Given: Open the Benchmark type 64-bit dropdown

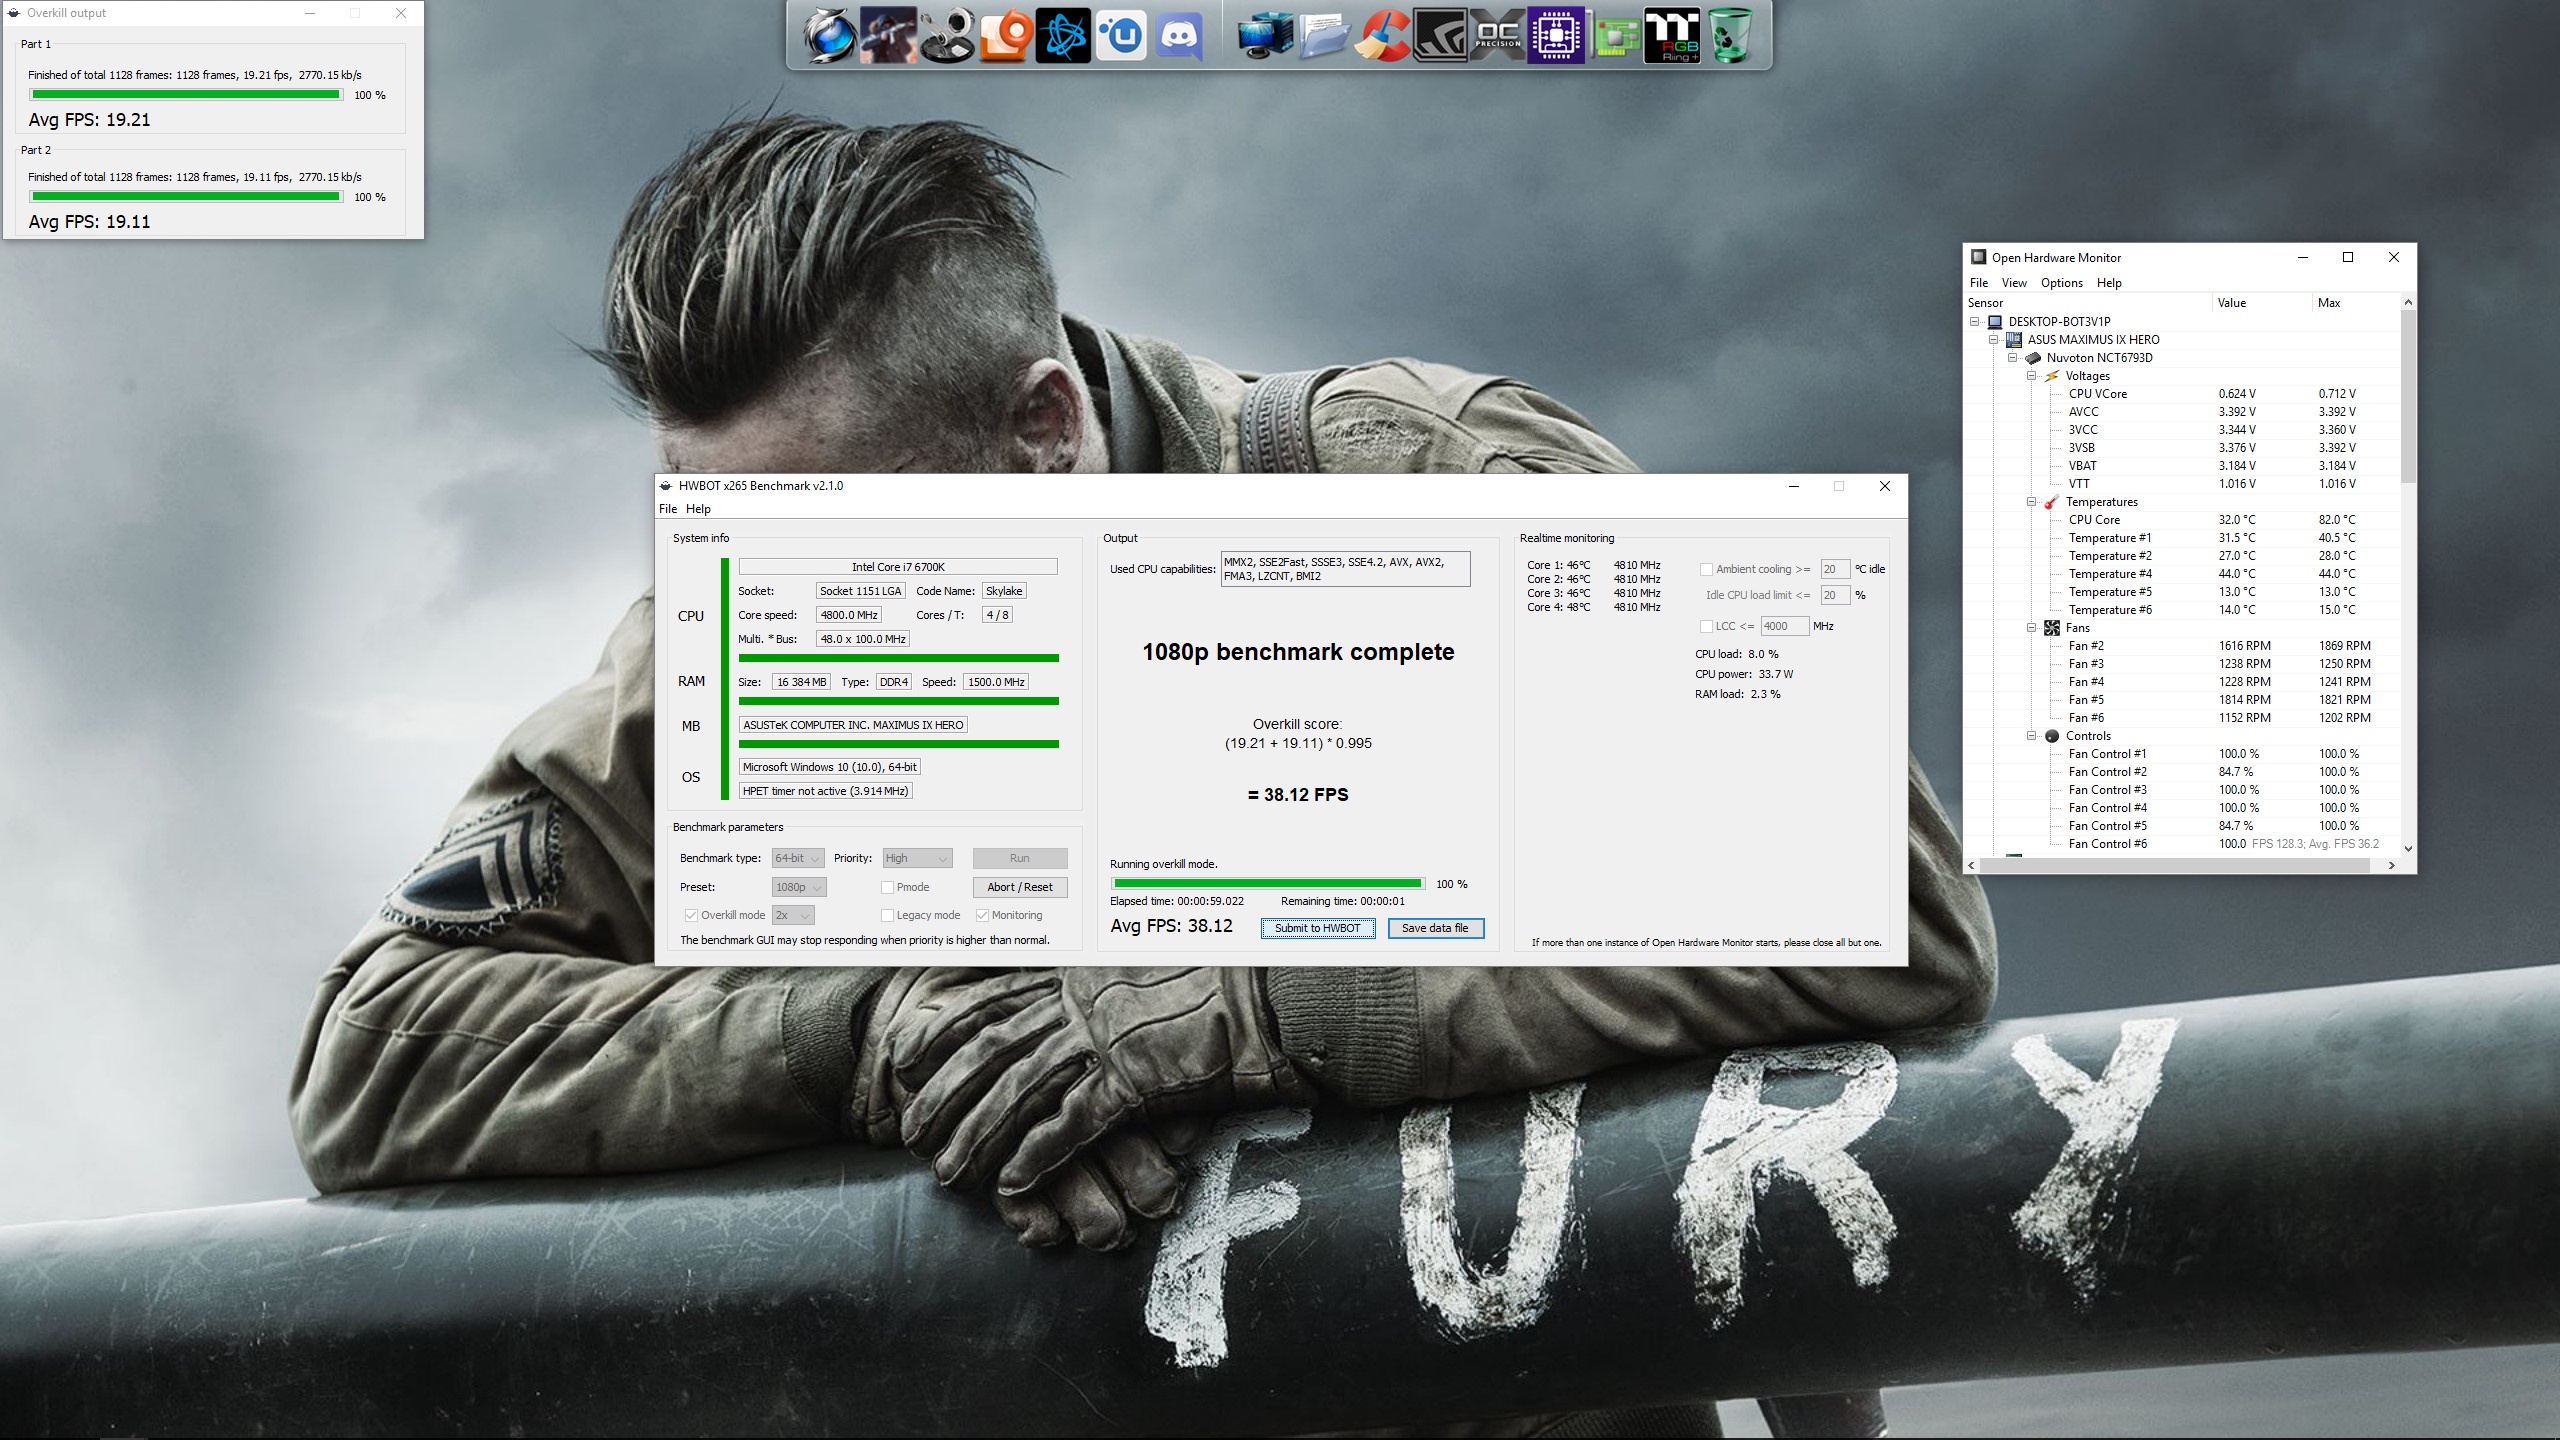Looking at the screenshot, I should coord(798,858).
